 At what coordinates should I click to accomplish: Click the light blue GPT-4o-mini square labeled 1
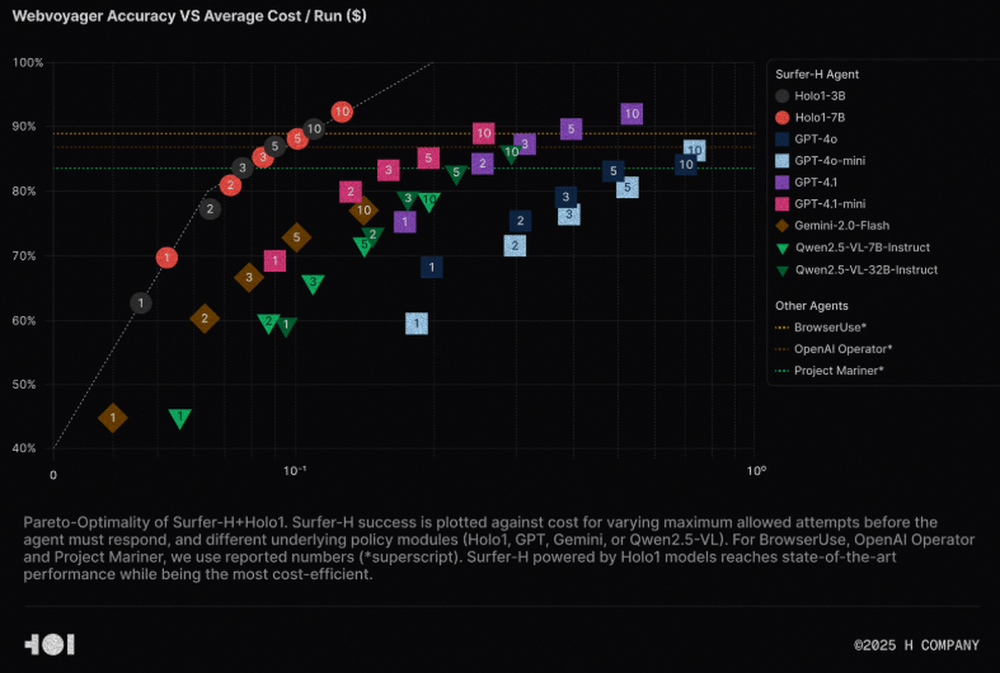tap(416, 323)
